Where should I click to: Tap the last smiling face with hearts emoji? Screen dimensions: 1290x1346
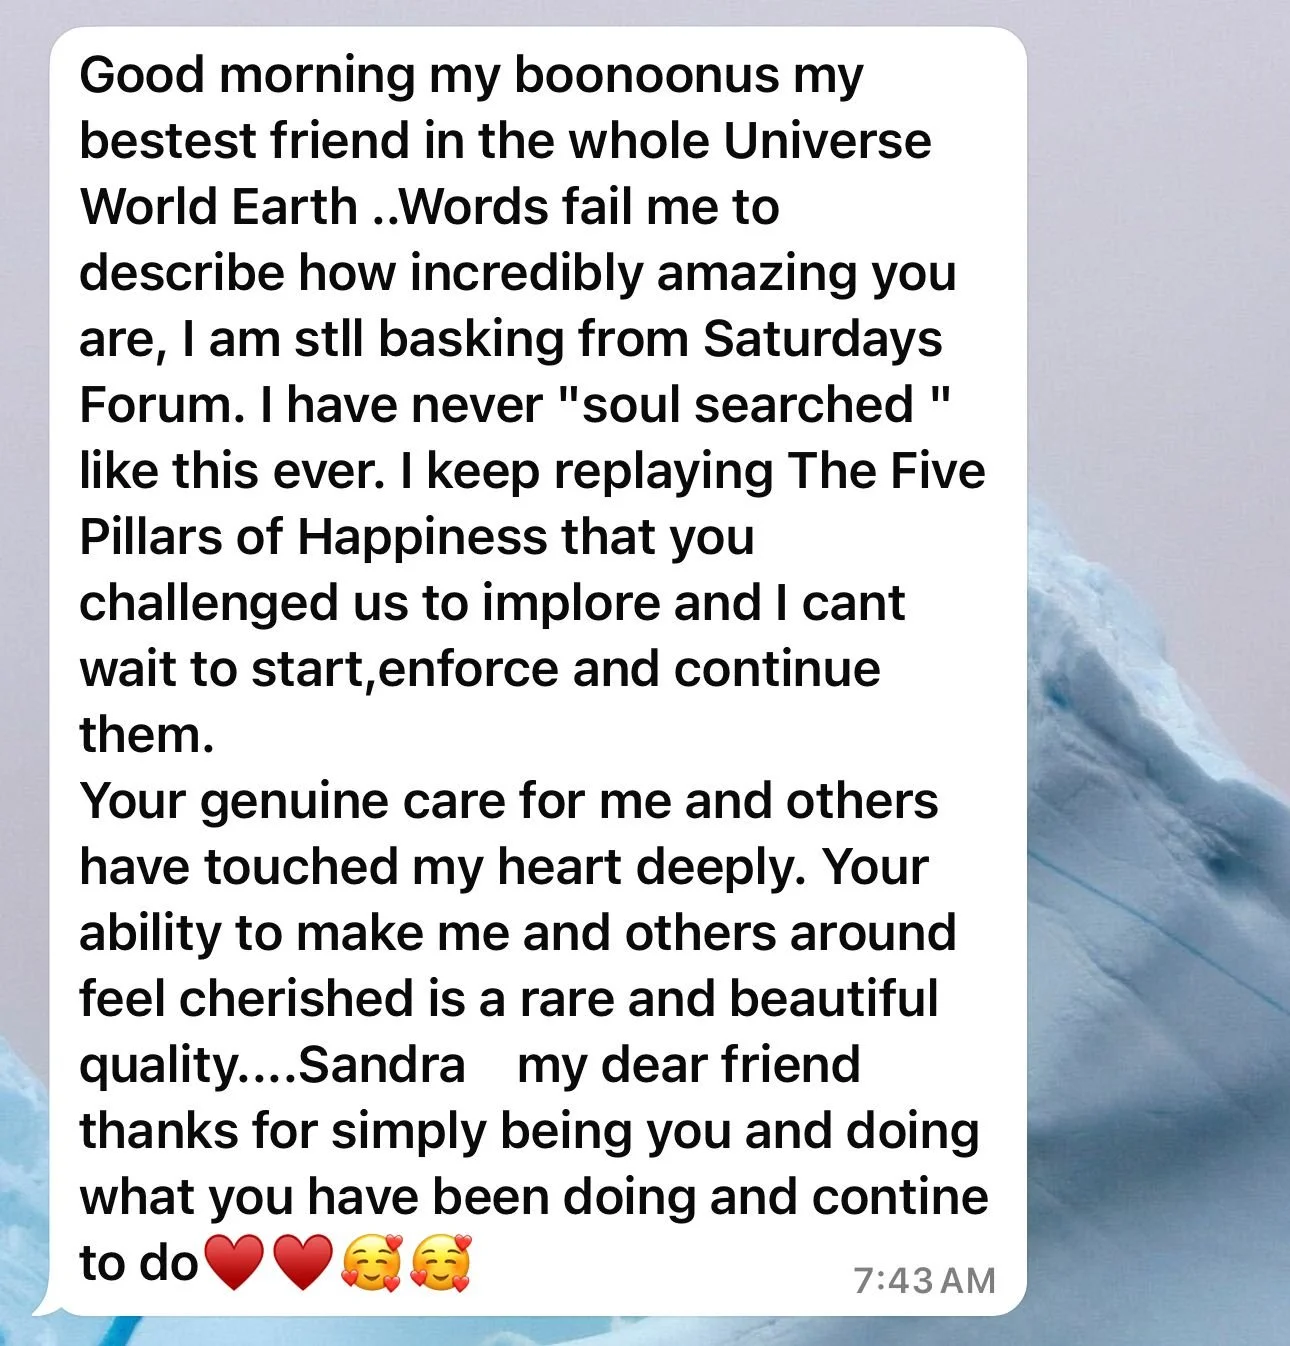coord(440,1262)
